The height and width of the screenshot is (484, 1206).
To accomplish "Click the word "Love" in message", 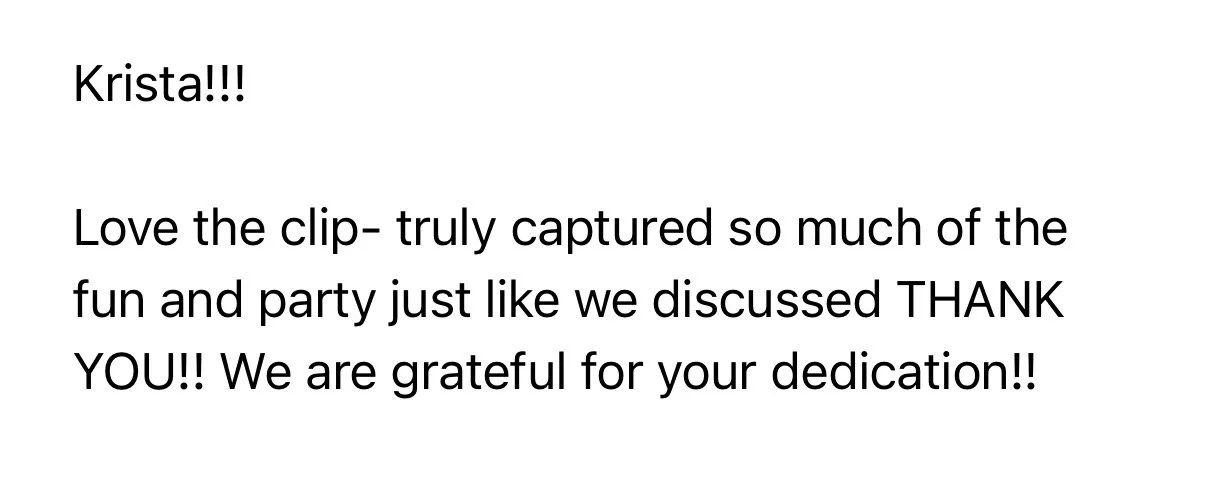I will 126,231.
